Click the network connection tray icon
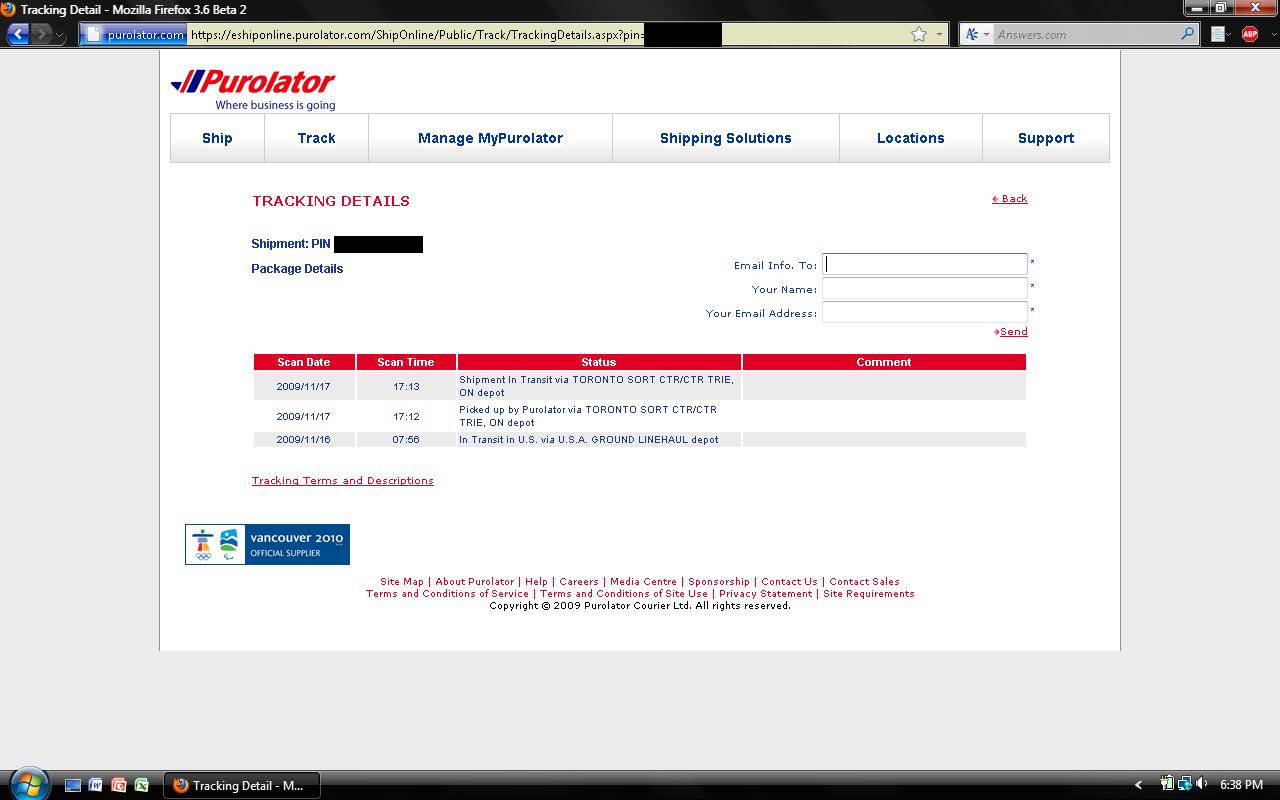This screenshot has height=800, width=1280. pyautogui.click(x=1184, y=784)
